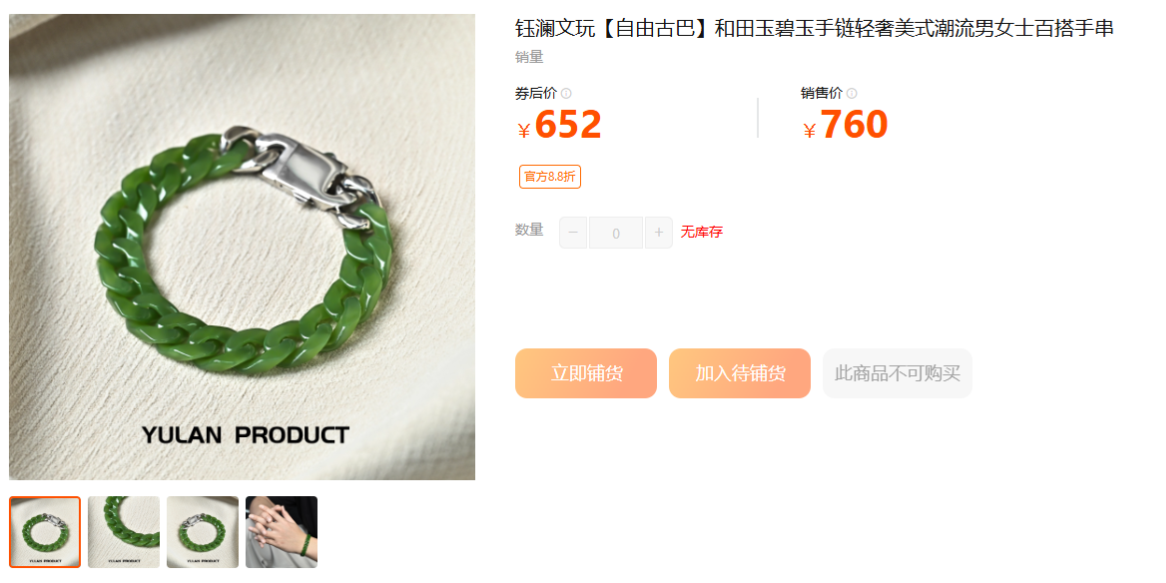The image size is (1166, 583).
Task: Select the third bracelet thumbnail
Action: (x=202, y=532)
